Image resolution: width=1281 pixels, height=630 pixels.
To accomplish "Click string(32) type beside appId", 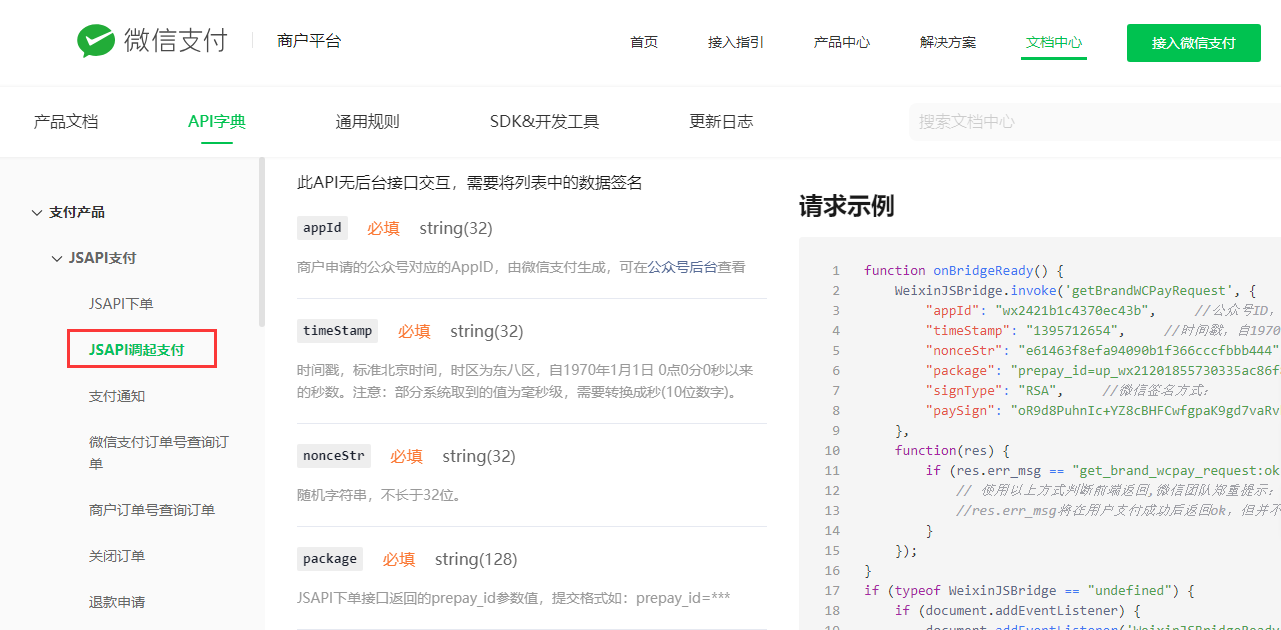I will [456, 228].
